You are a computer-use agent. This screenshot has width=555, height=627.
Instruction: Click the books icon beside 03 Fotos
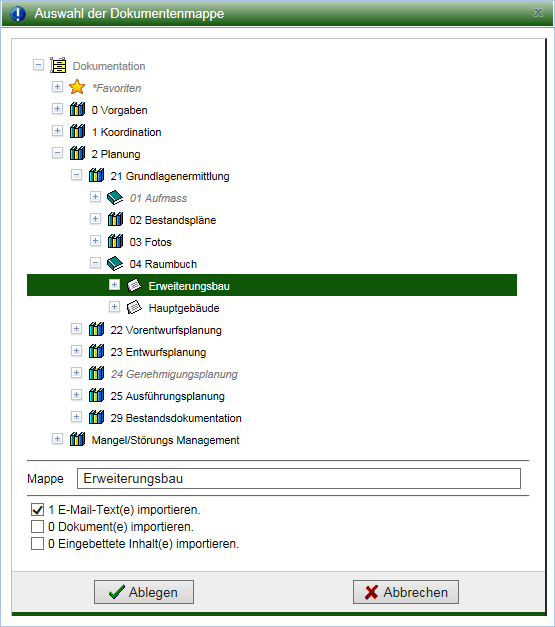(x=115, y=241)
